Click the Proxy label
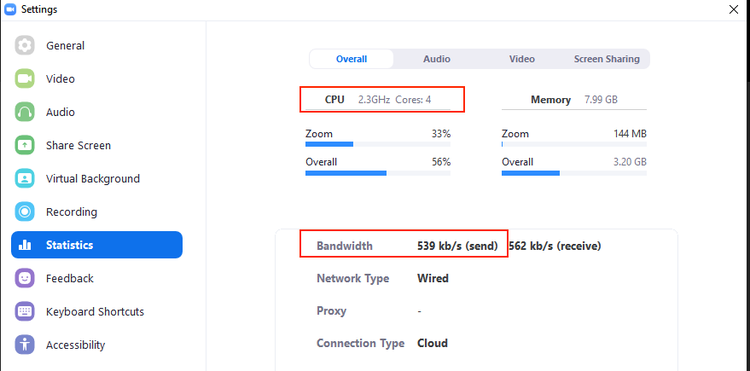This screenshot has width=750, height=371. [331, 311]
